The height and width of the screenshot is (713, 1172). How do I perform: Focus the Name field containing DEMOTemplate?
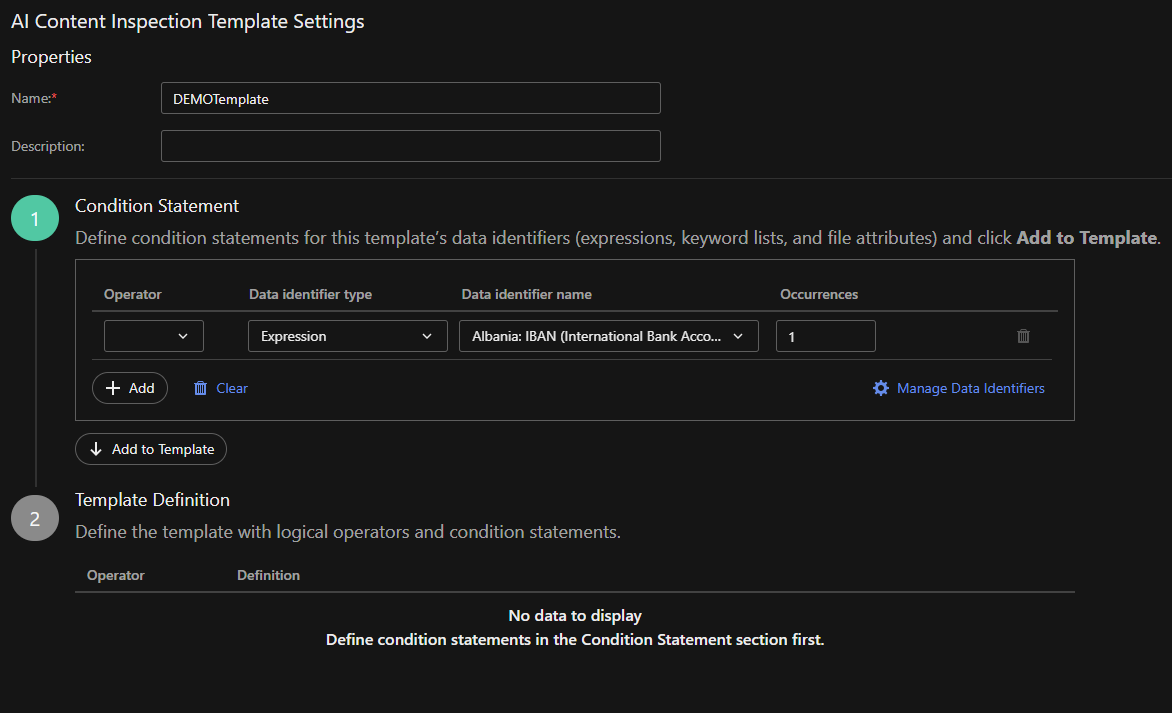[x=410, y=98]
